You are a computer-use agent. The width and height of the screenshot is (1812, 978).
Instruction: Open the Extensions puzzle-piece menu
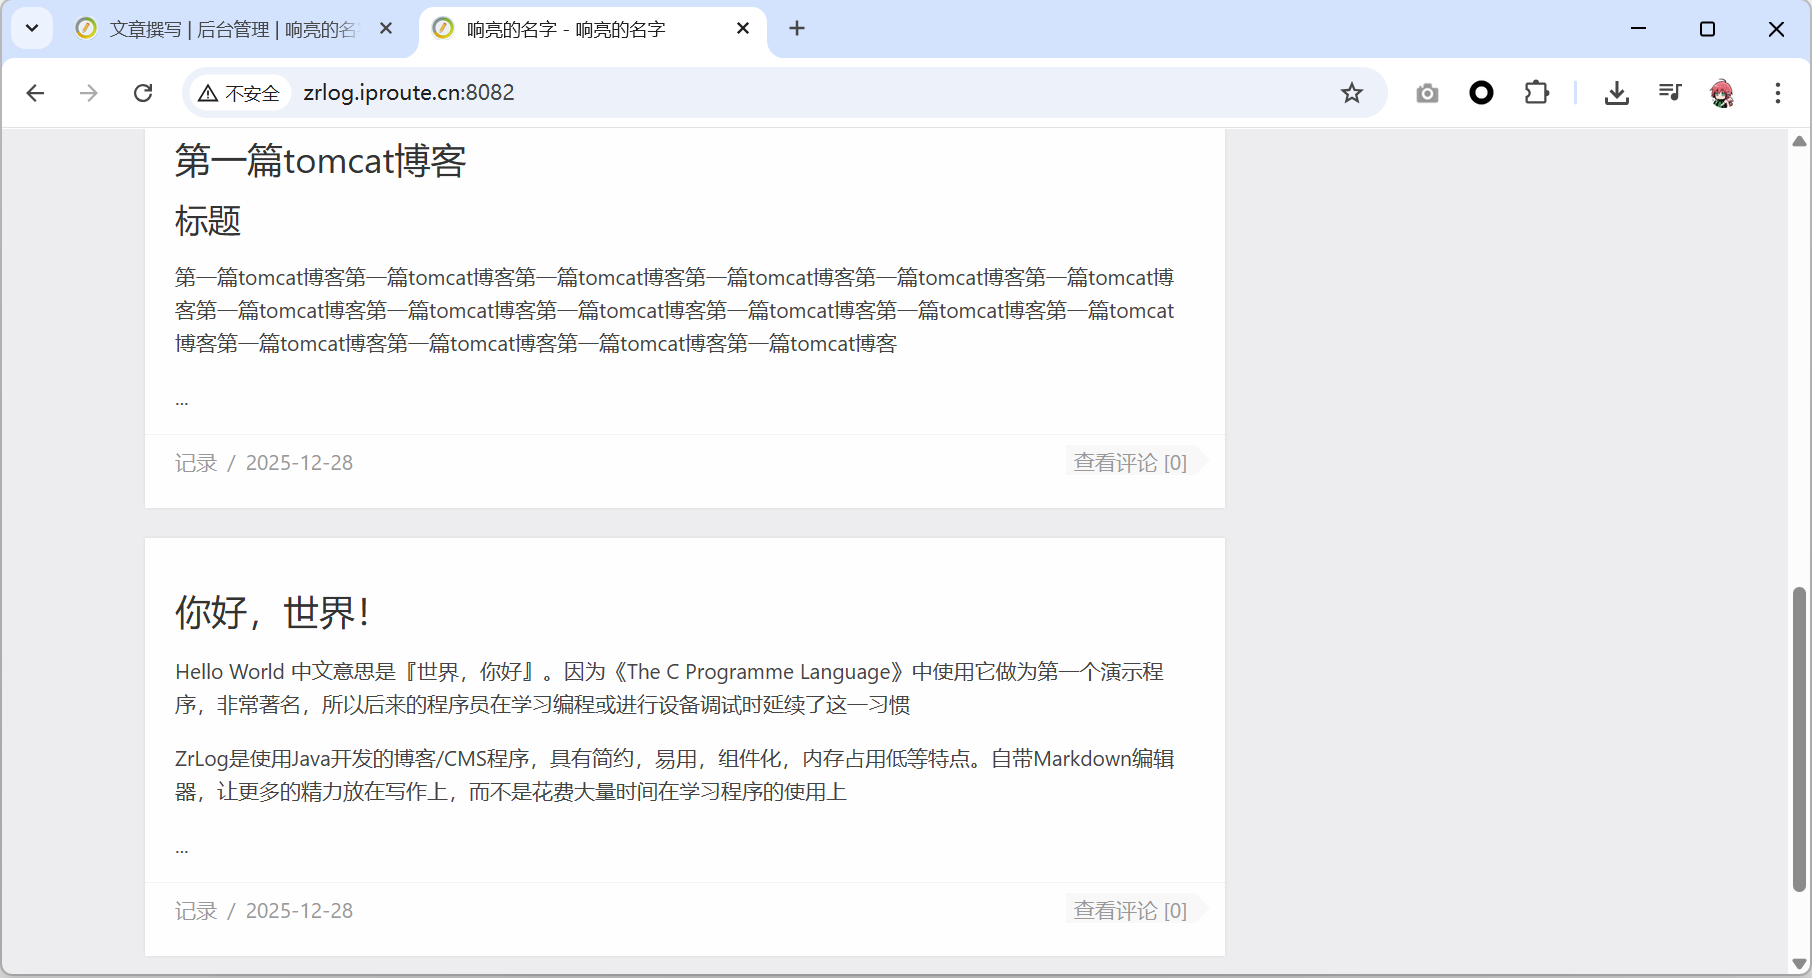[x=1536, y=93]
